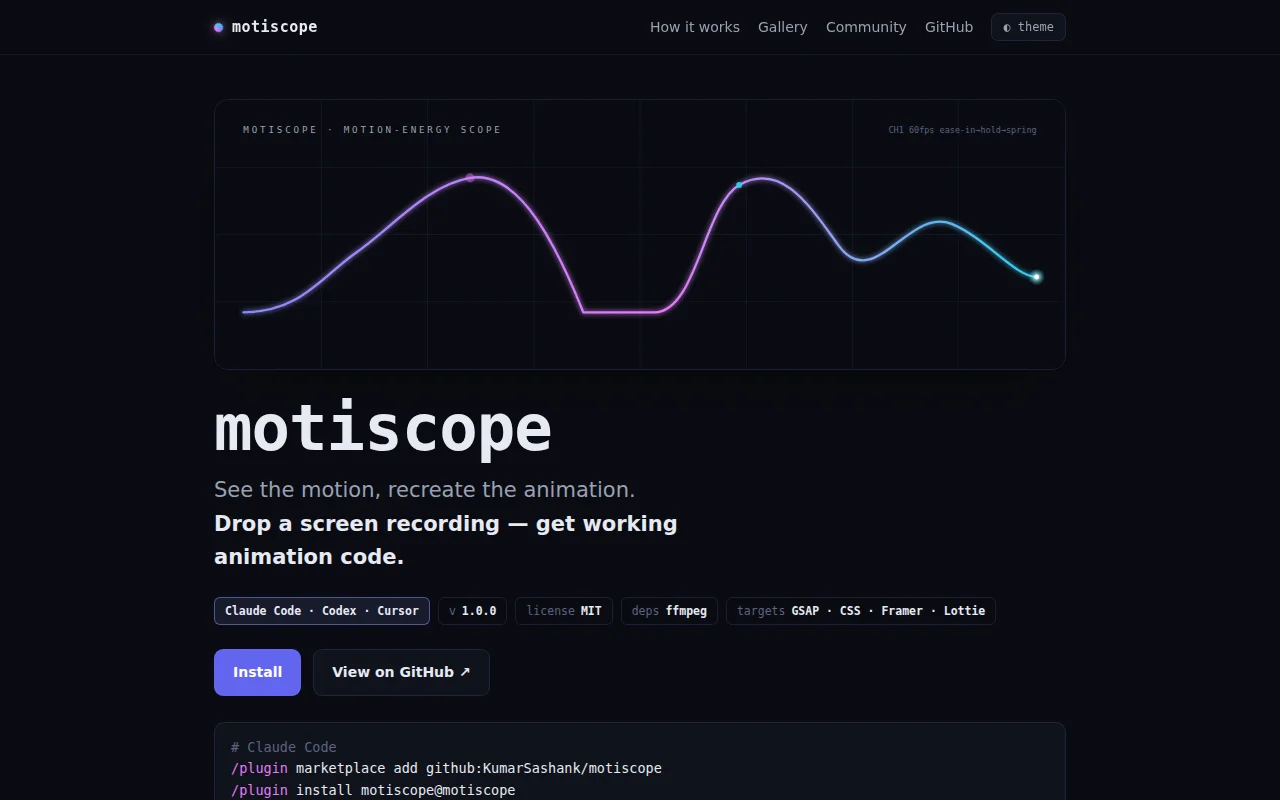The image size is (1280, 800).
Task: Open the How it works page
Action: (695, 27)
